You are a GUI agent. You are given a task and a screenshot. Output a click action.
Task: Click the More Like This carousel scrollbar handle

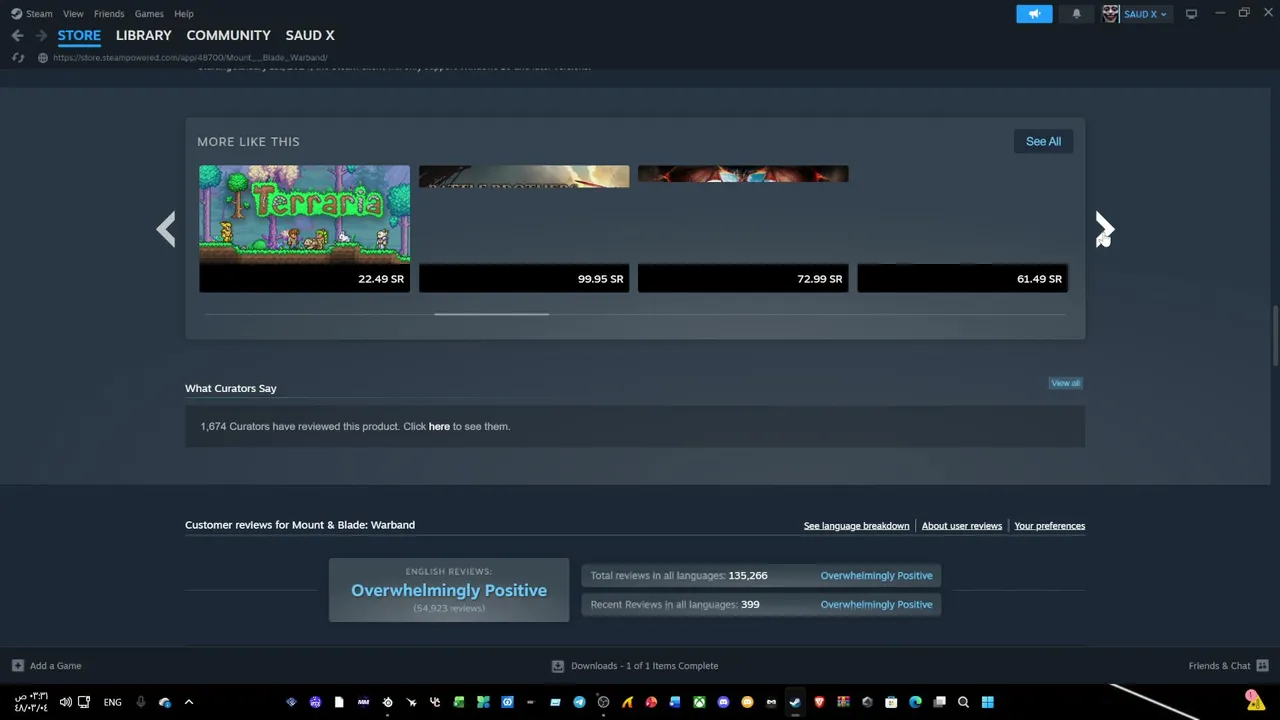point(491,314)
